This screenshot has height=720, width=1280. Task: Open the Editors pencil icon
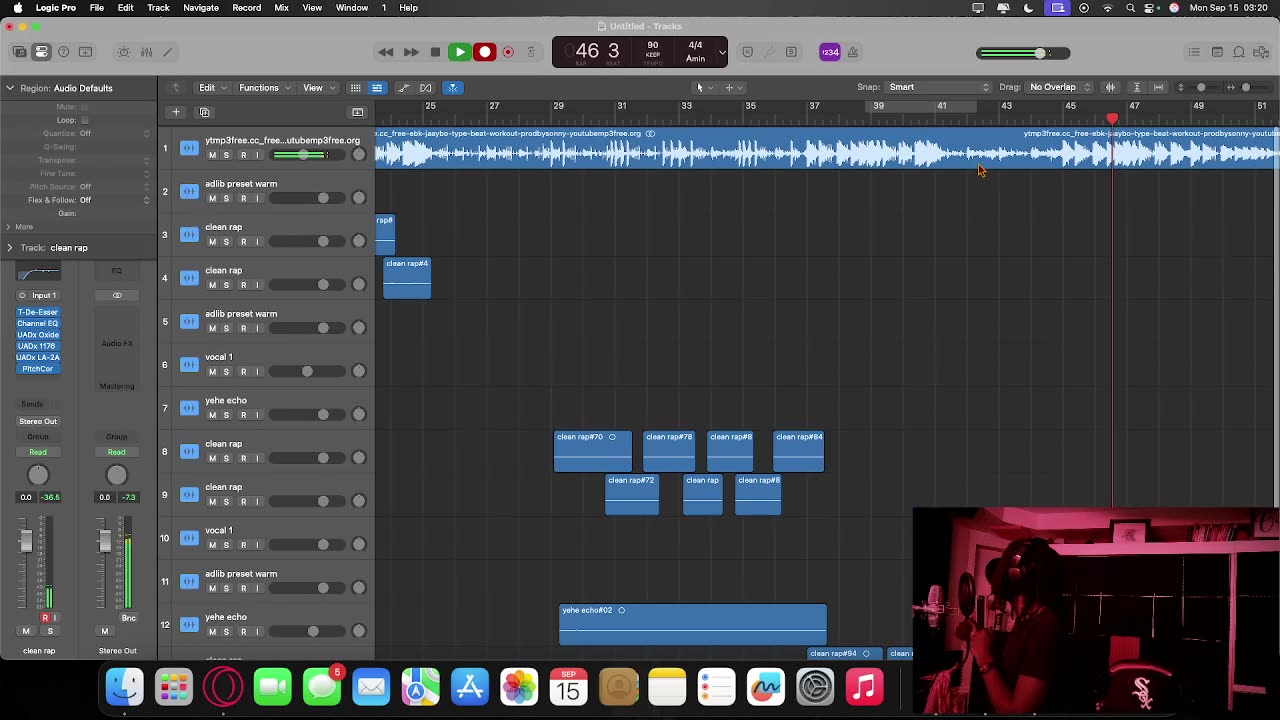pyautogui.click(x=168, y=52)
